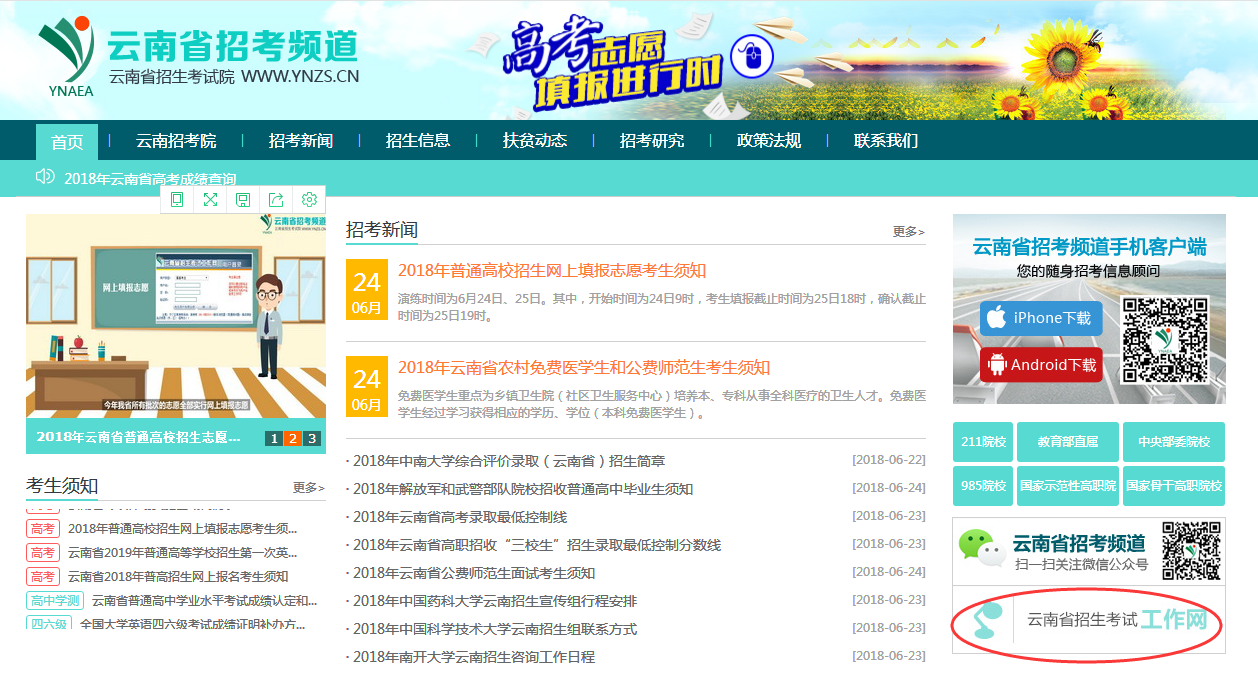Open the gear settings icon above slideshow
1258x680 pixels.
click(x=309, y=200)
